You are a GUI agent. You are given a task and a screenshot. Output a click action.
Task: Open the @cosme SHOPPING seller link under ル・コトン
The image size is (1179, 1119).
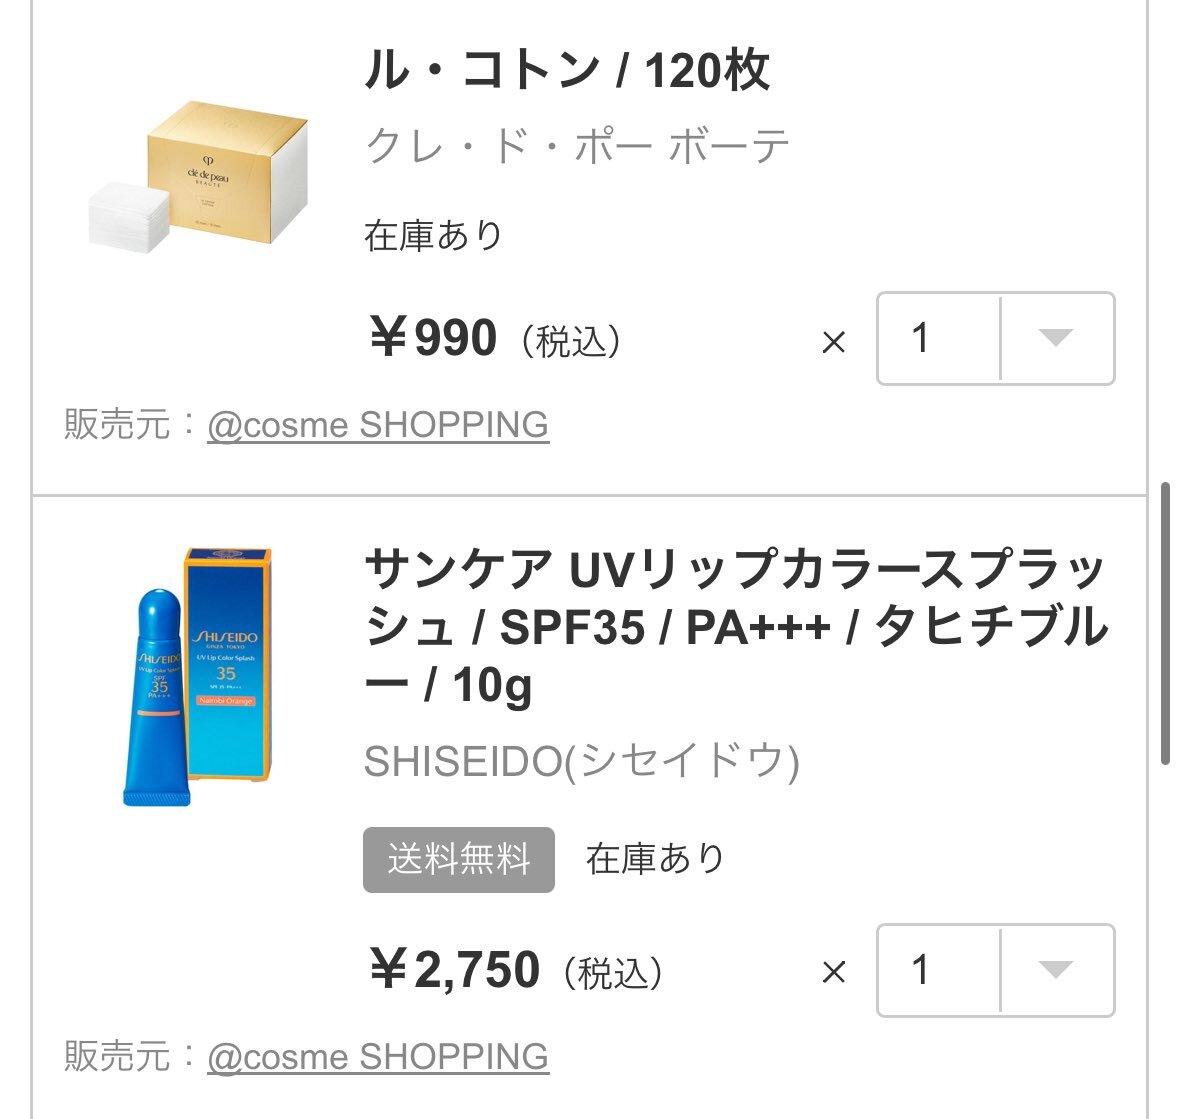tap(378, 425)
